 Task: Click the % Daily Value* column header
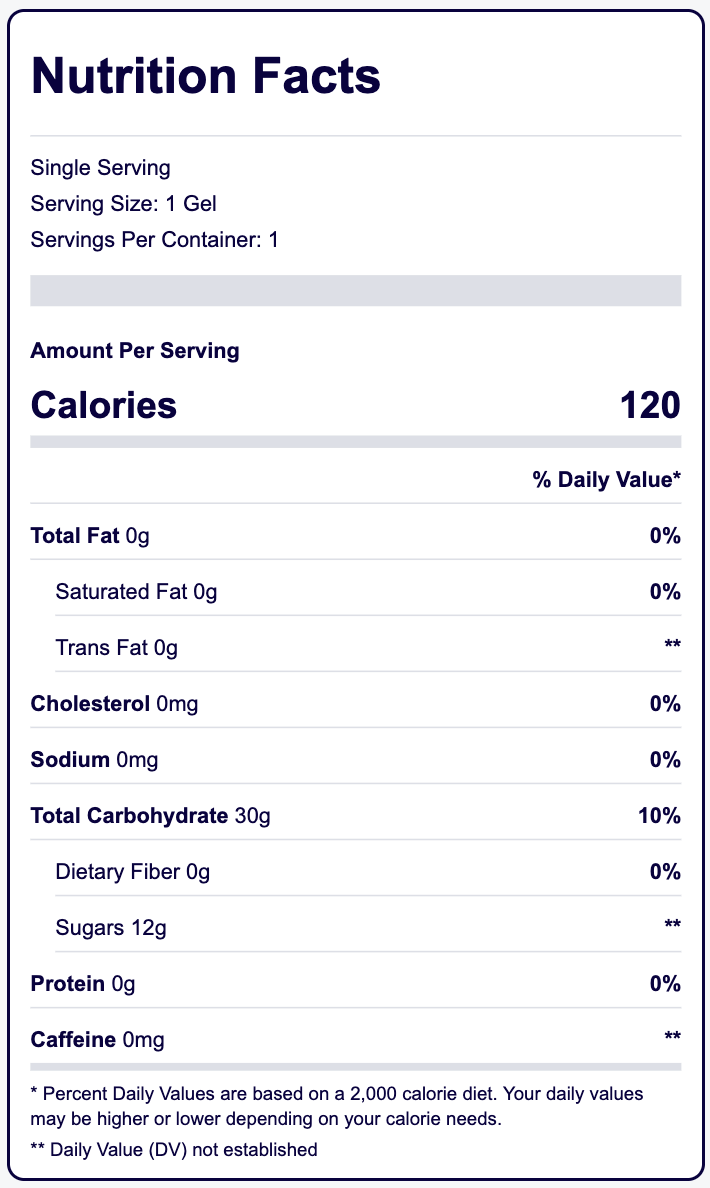tap(607, 481)
